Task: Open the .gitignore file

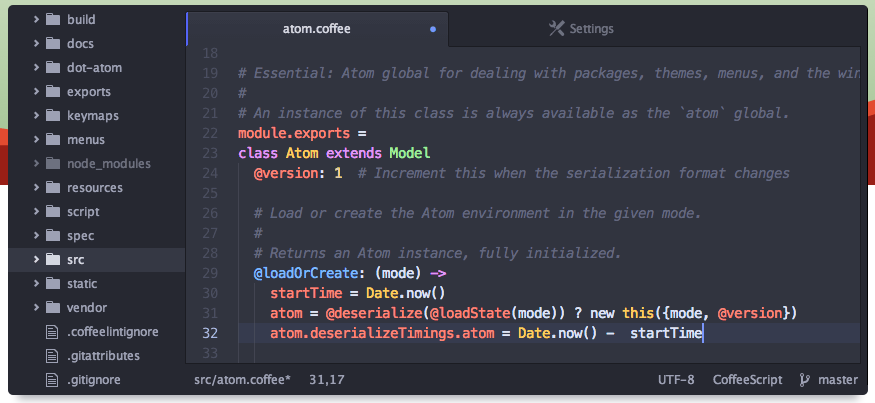Action: click(94, 380)
